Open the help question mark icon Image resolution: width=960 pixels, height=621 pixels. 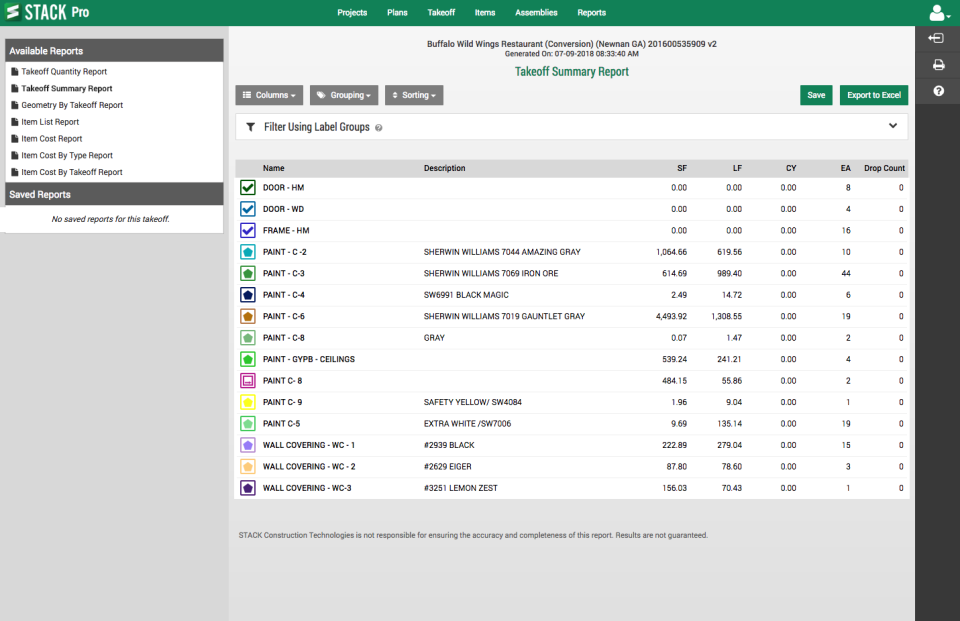click(938, 91)
